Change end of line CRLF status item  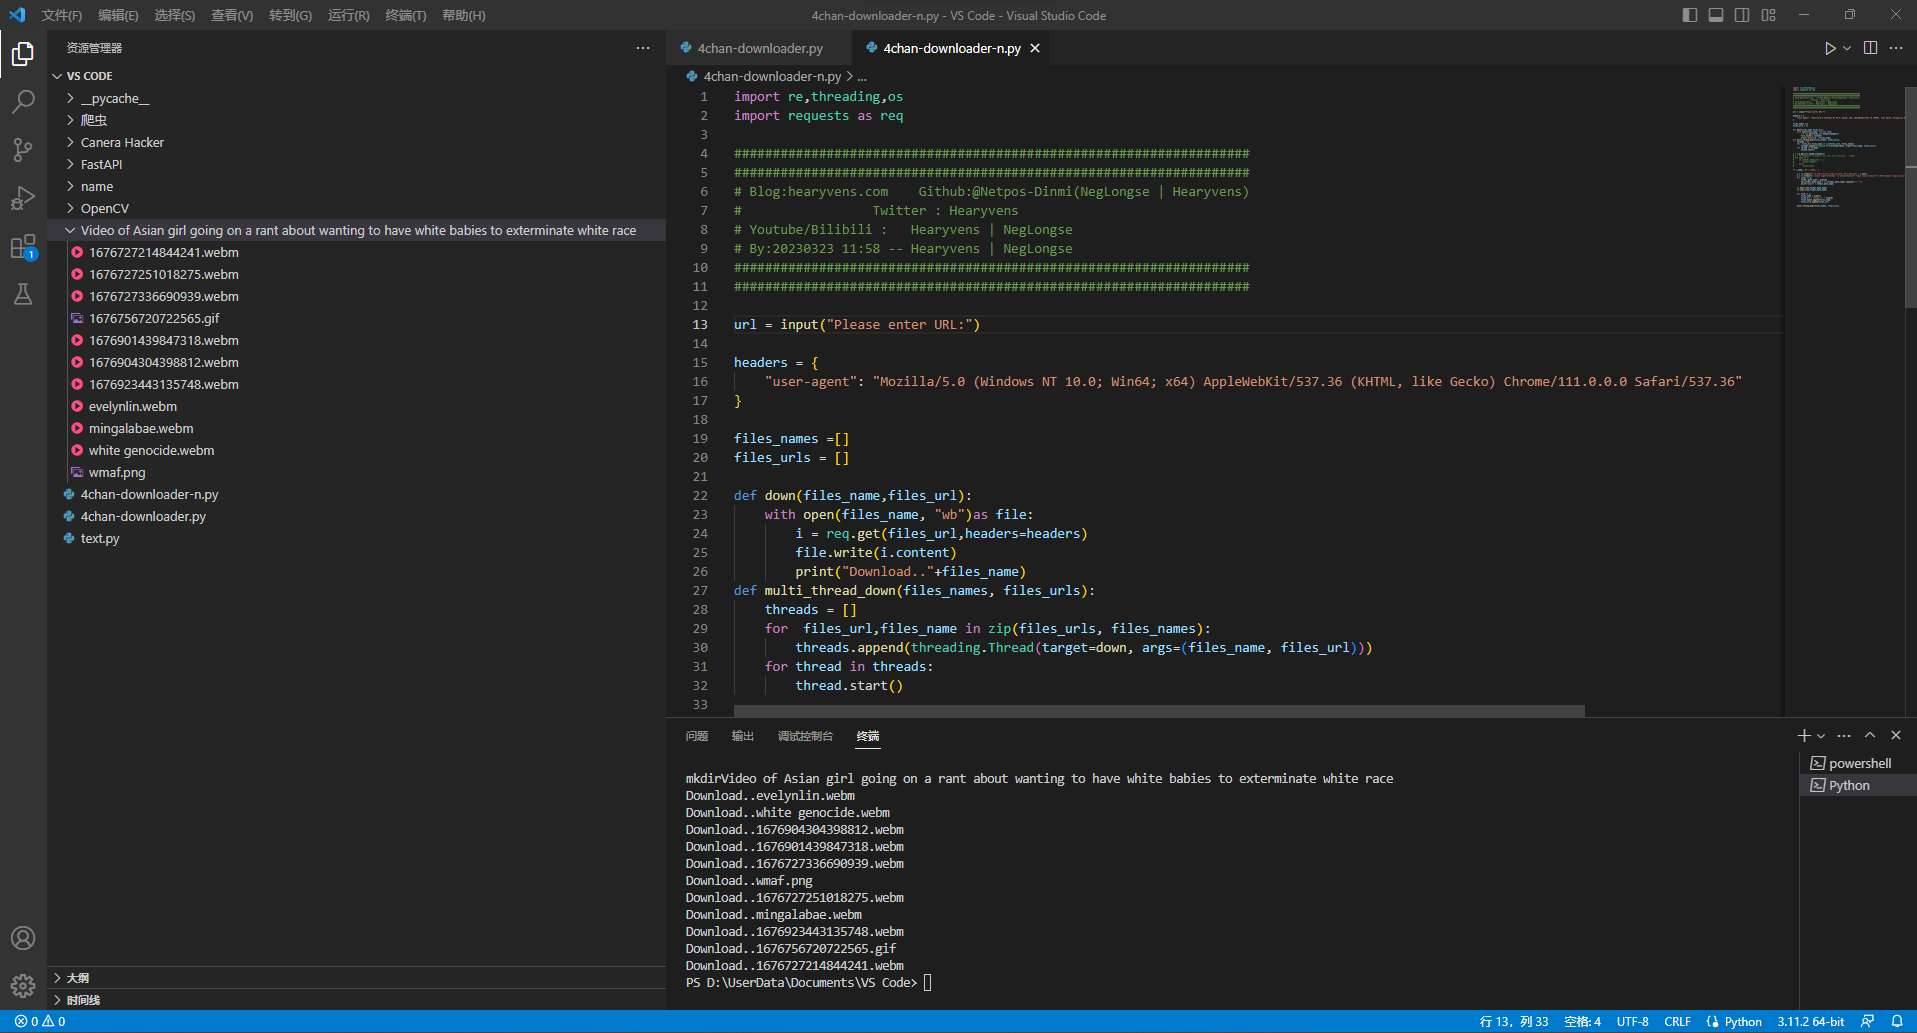coord(1677,1021)
